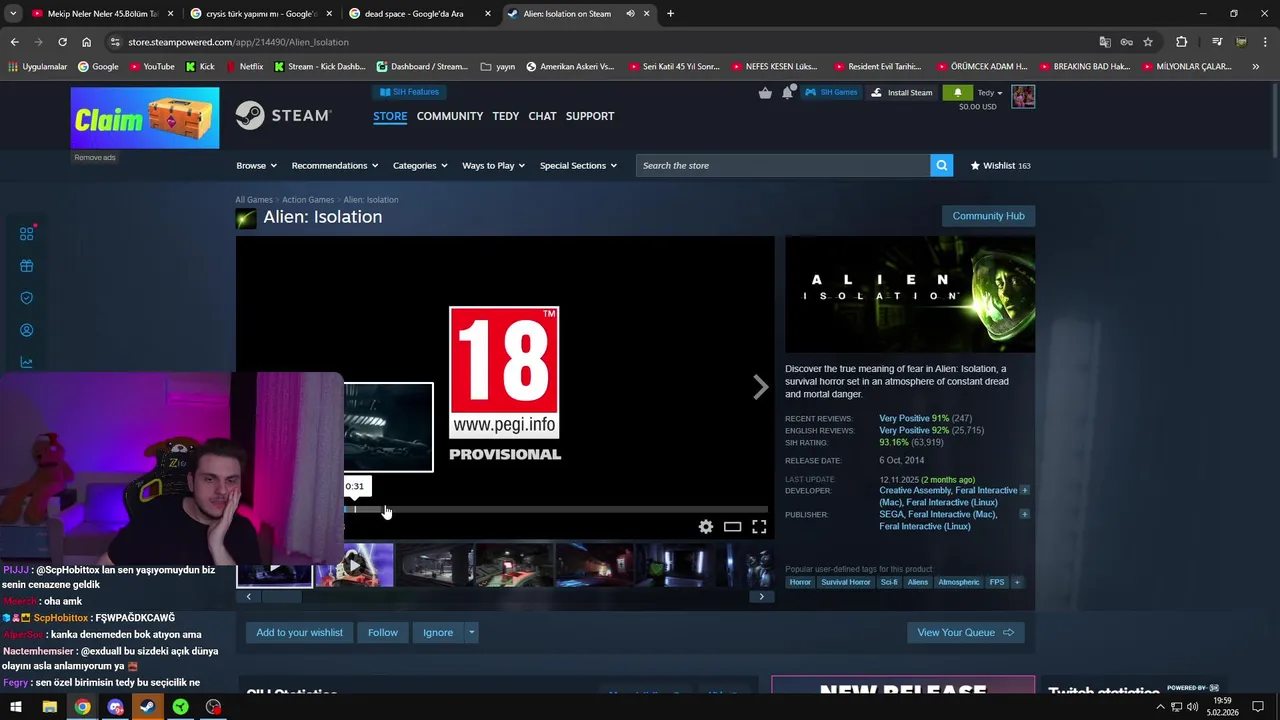Open video settings gear icon
1280x720 pixels.
tap(706, 526)
